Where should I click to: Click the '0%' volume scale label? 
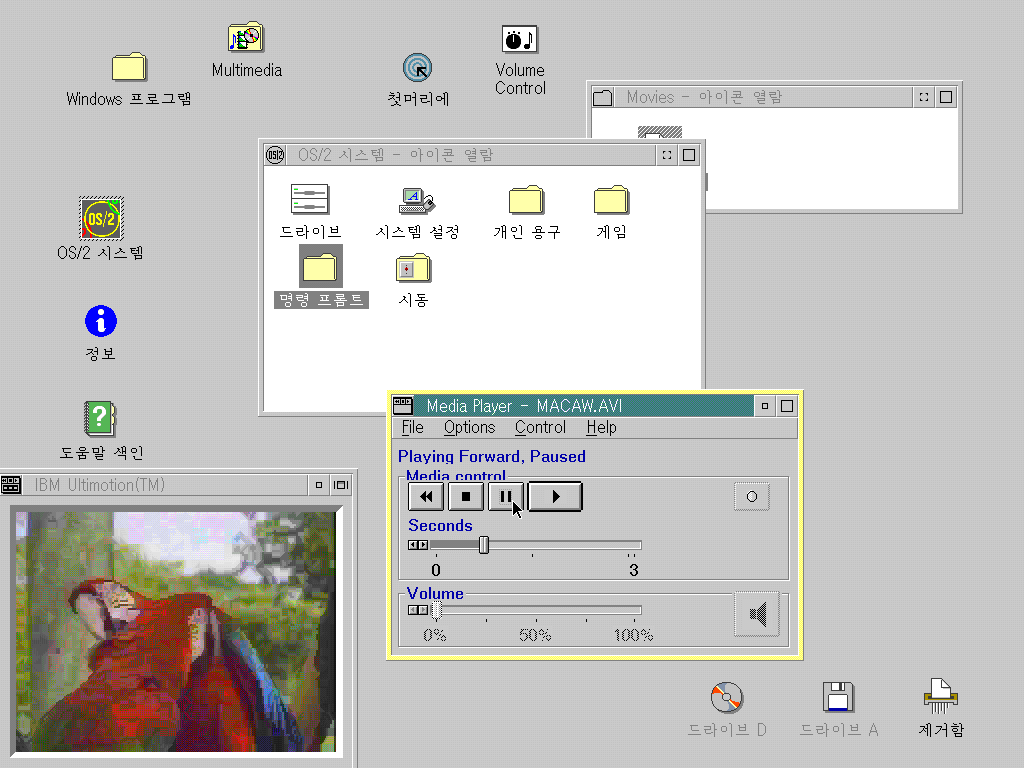click(434, 635)
